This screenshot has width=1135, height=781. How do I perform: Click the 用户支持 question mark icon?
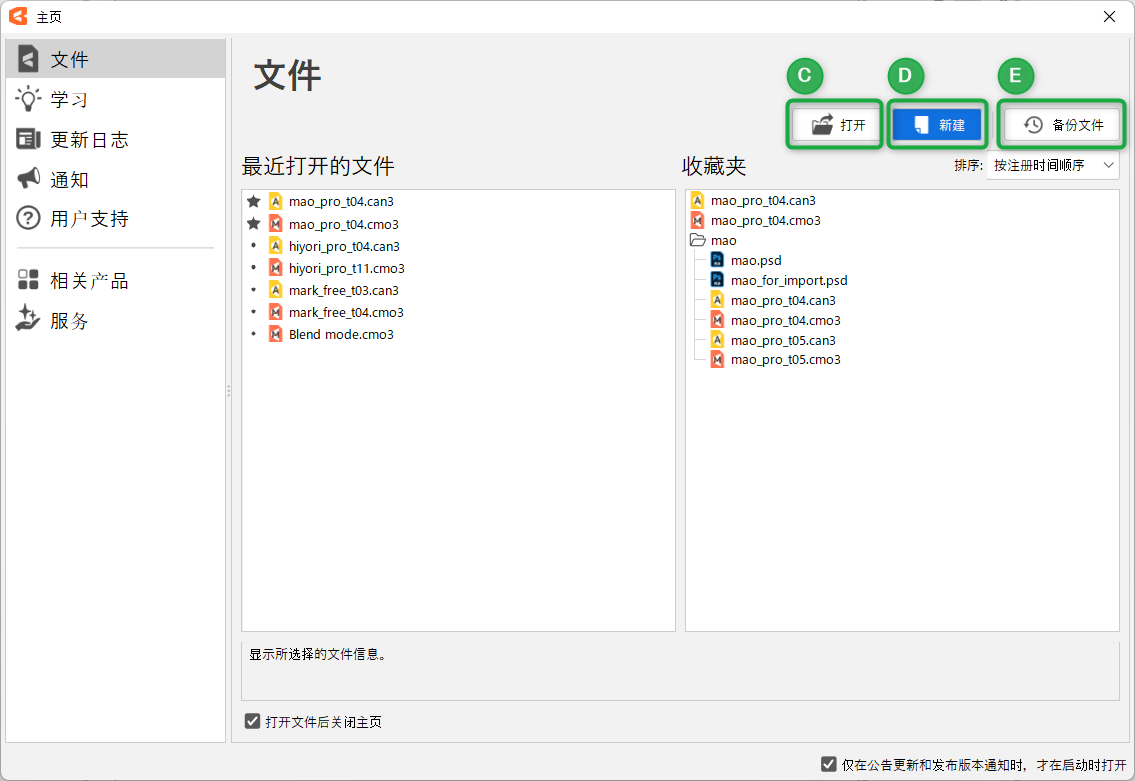(28, 218)
